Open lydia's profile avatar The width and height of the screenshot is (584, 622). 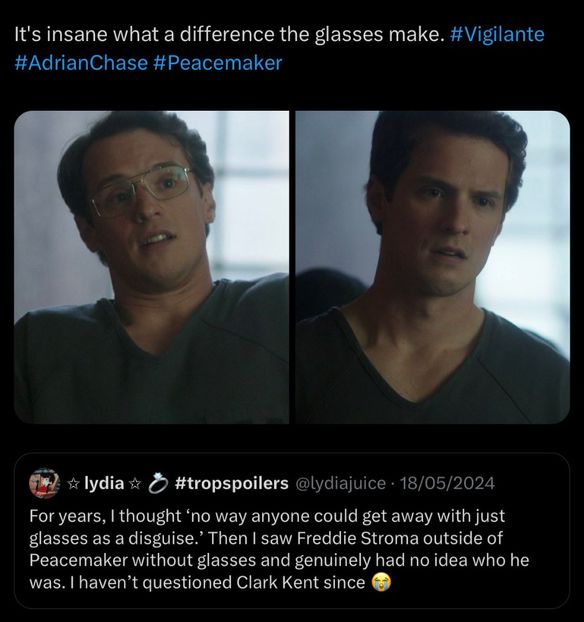tap(44, 483)
